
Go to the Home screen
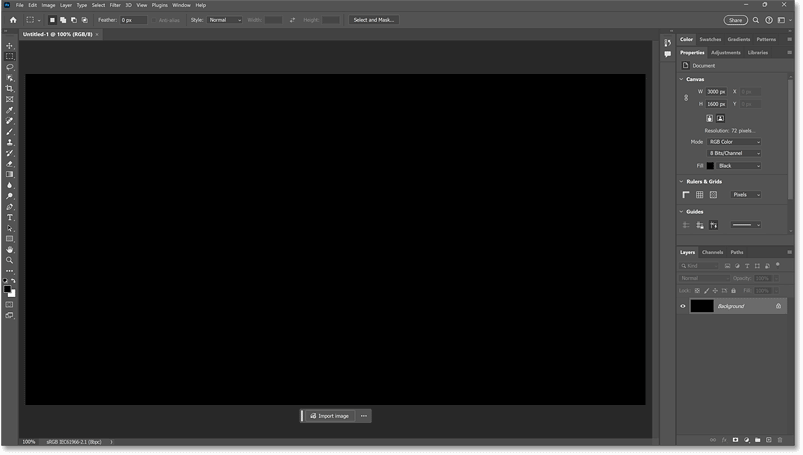[13, 20]
